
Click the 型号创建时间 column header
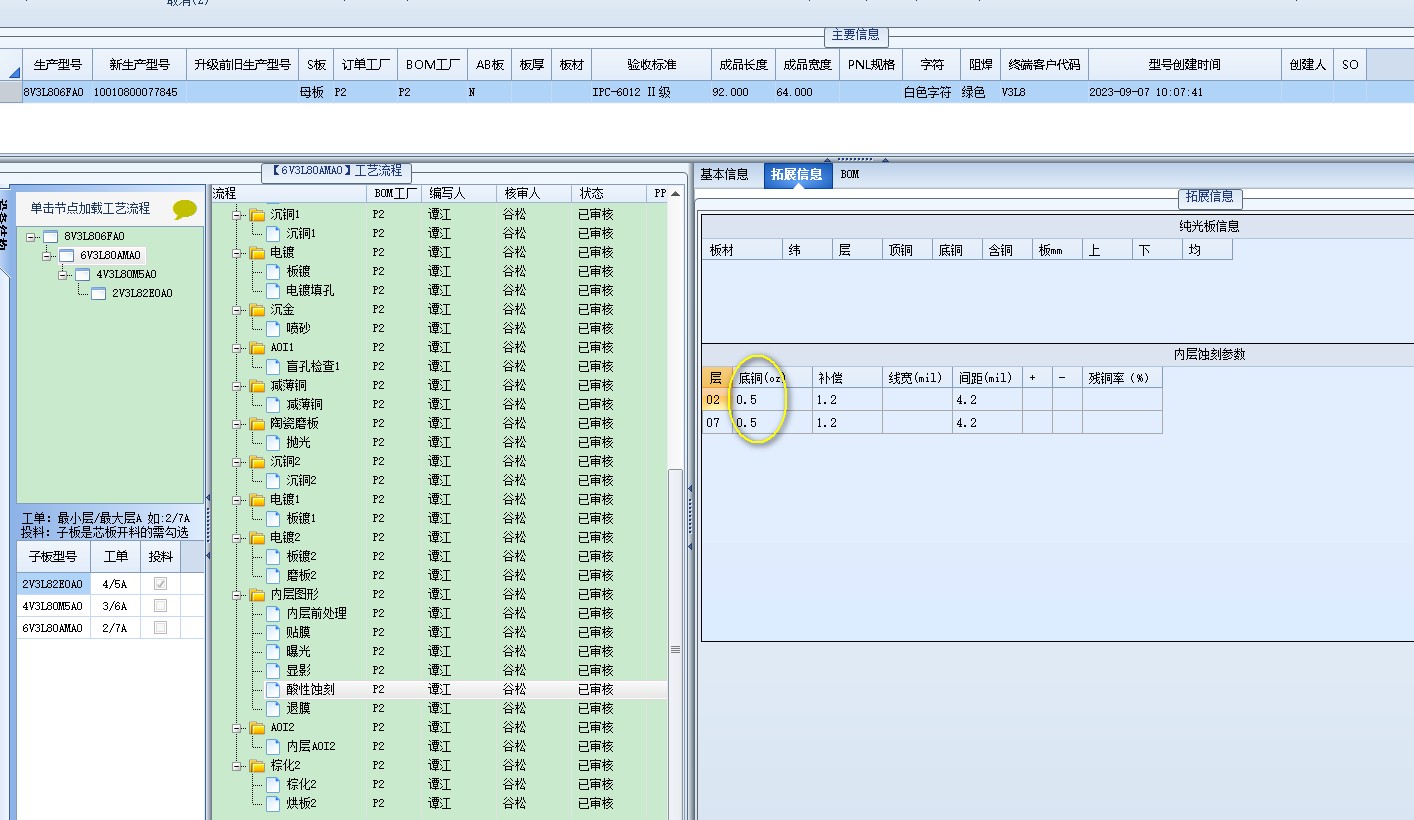(1184, 64)
